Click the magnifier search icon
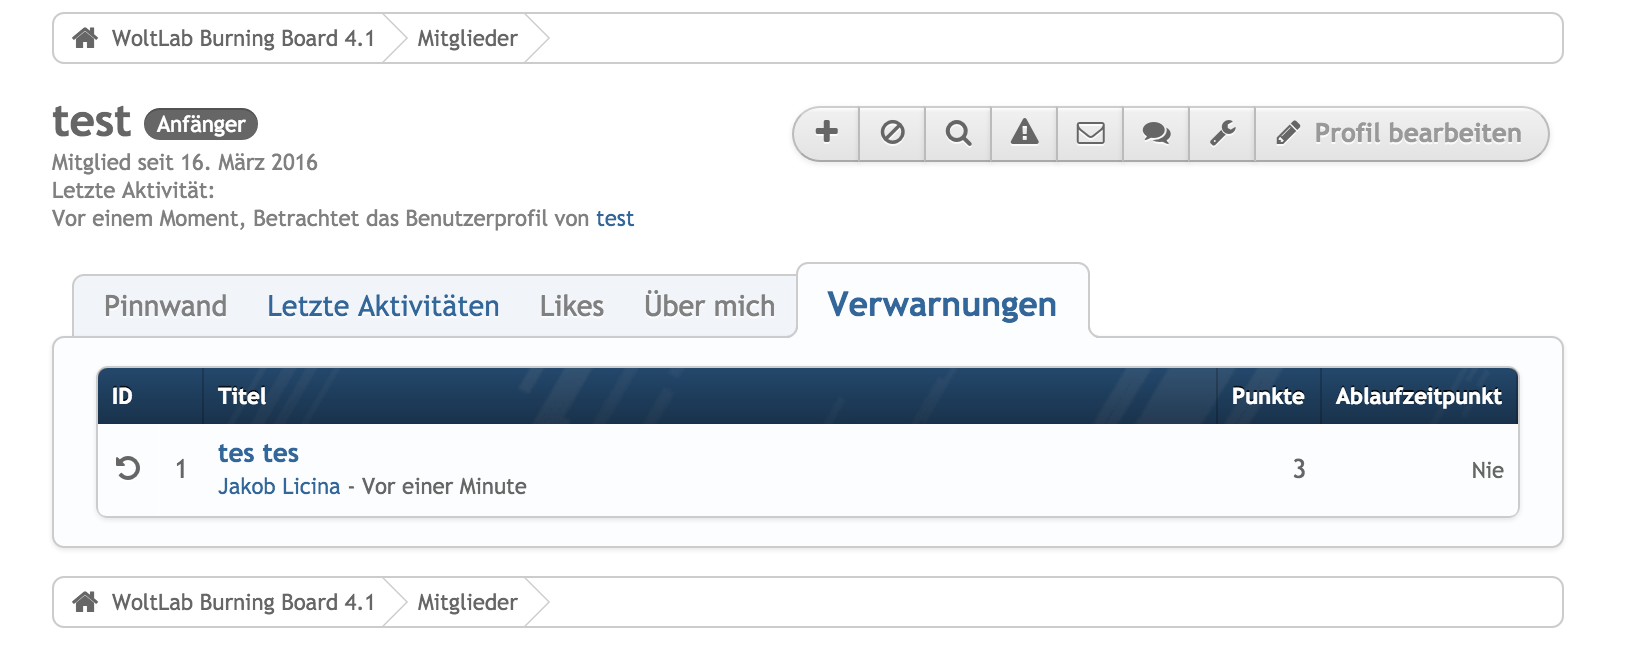1644x666 pixels. click(x=958, y=133)
